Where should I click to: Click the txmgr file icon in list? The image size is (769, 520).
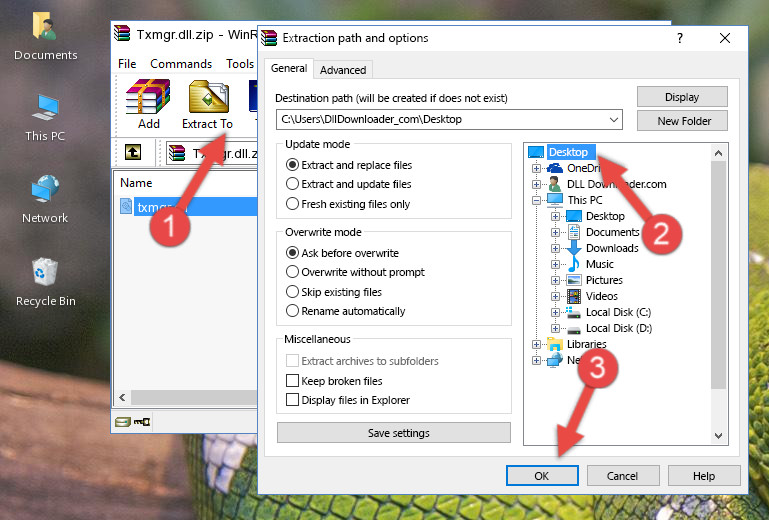click(126, 206)
